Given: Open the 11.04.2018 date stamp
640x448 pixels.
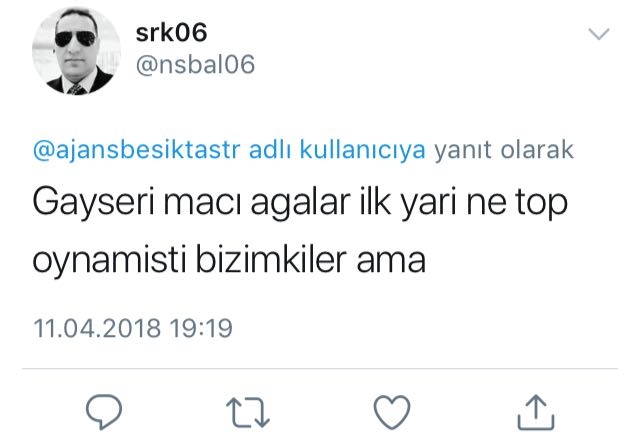Looking at the screenshot, I should [97, 328].
